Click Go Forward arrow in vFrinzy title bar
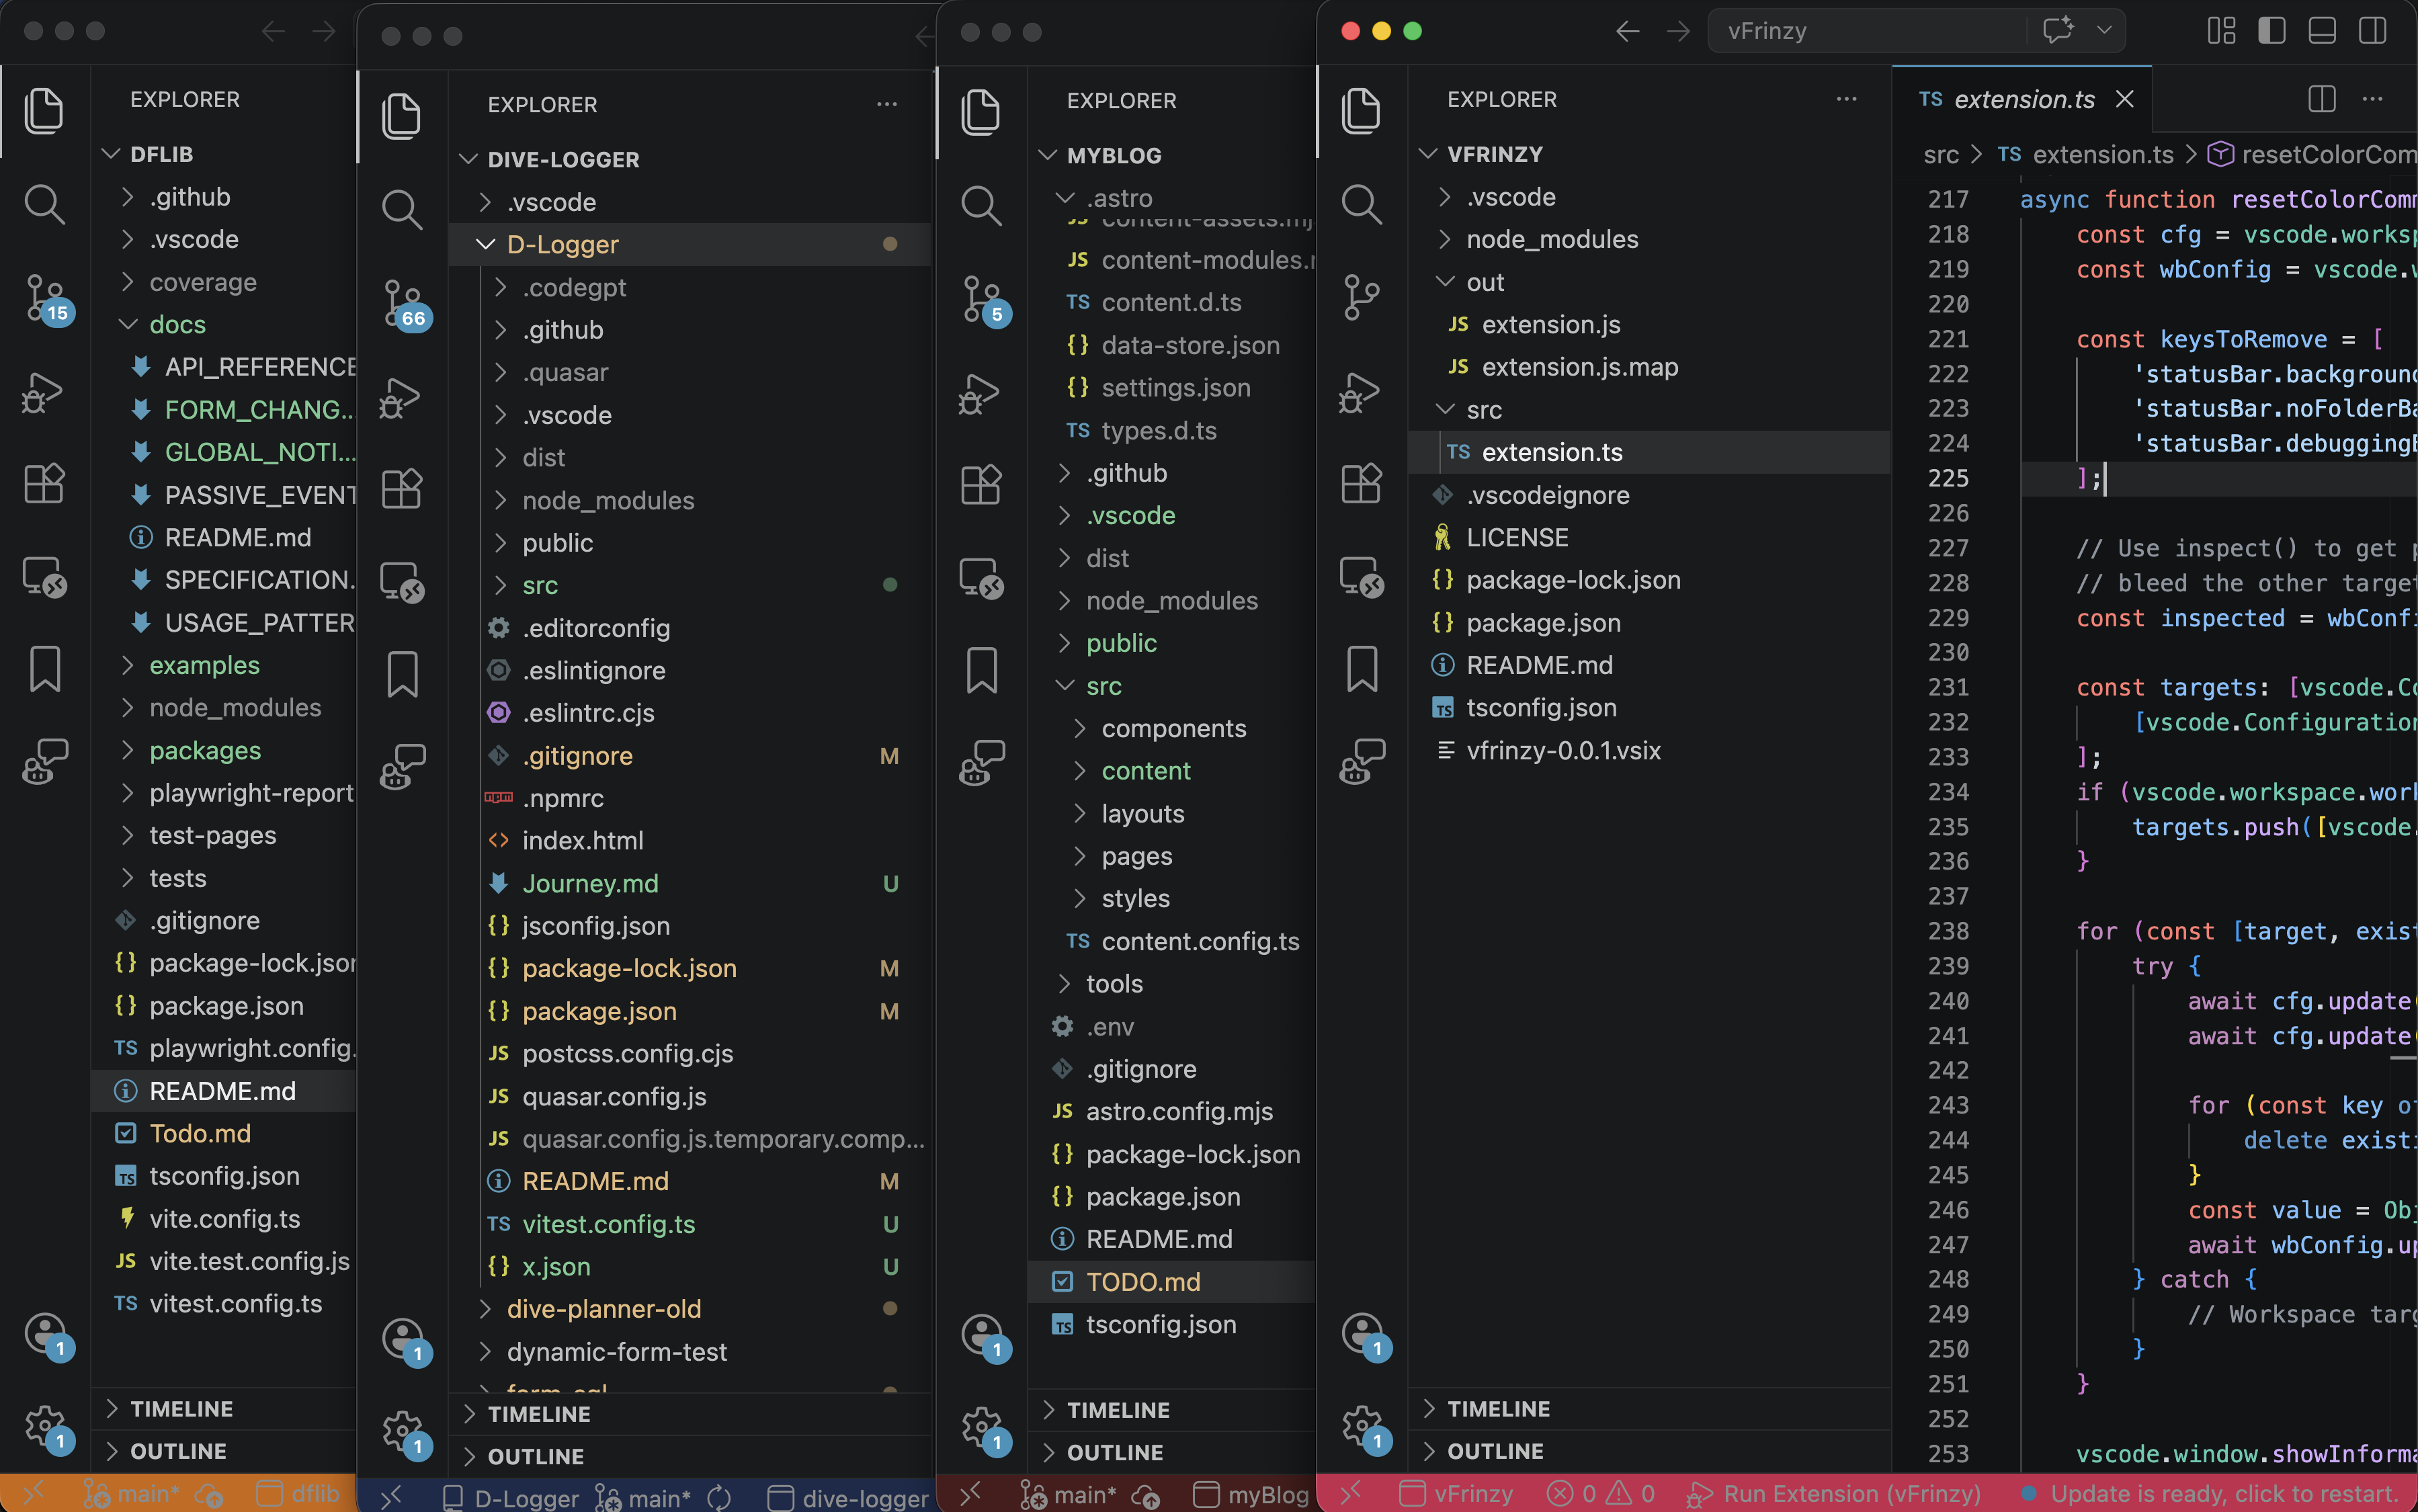 1679,31
